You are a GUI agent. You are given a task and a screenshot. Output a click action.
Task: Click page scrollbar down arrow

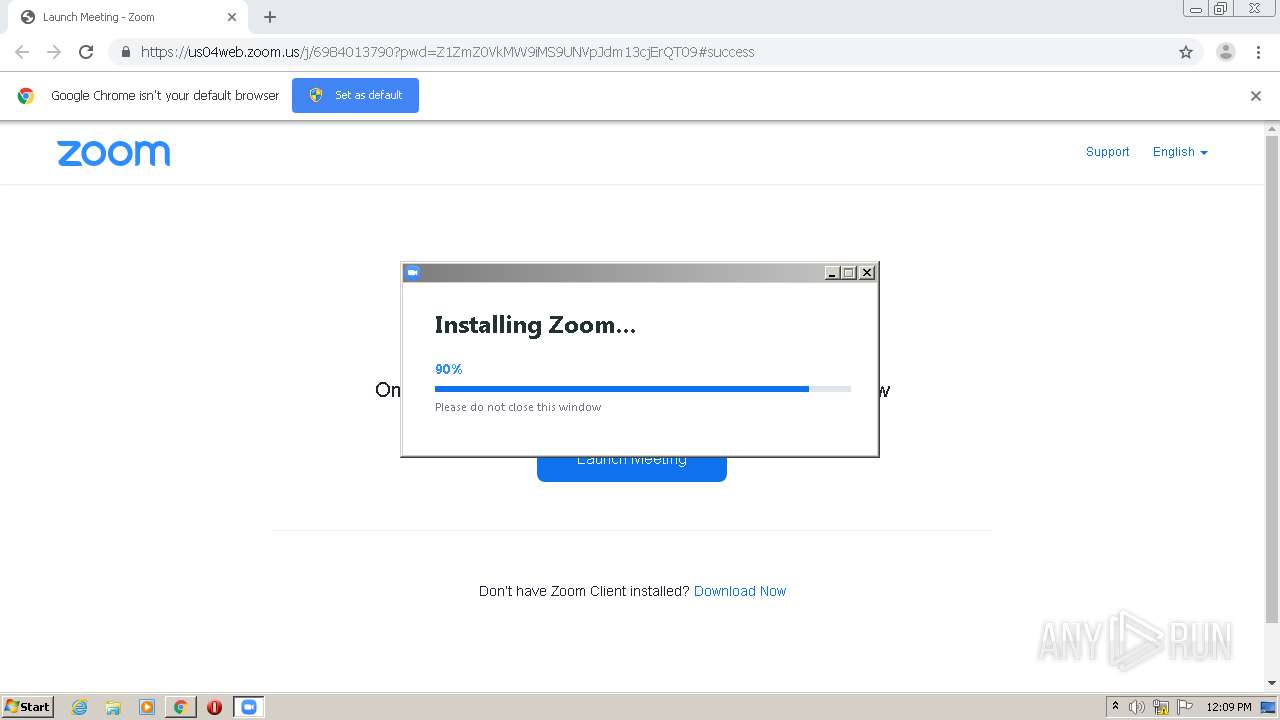click(1272, 683)
